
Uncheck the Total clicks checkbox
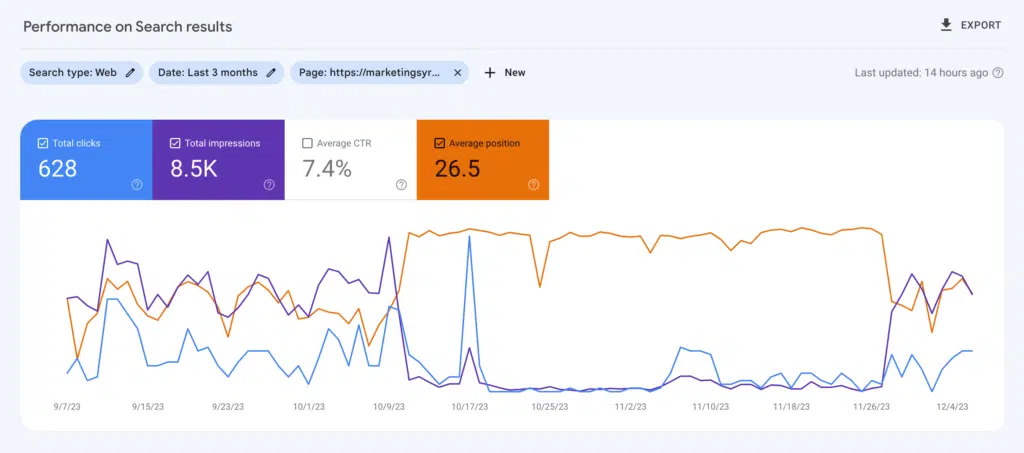(42, 143)
